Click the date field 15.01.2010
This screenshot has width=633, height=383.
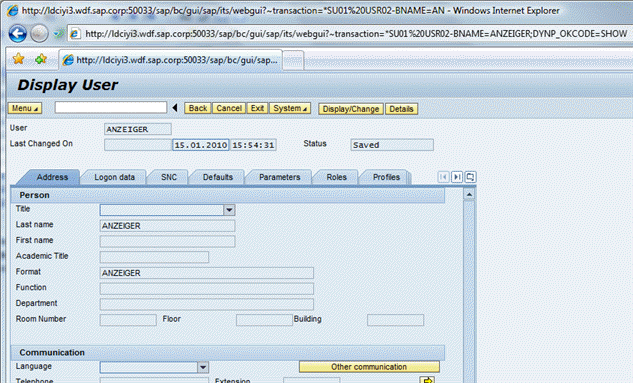(201, 145)
